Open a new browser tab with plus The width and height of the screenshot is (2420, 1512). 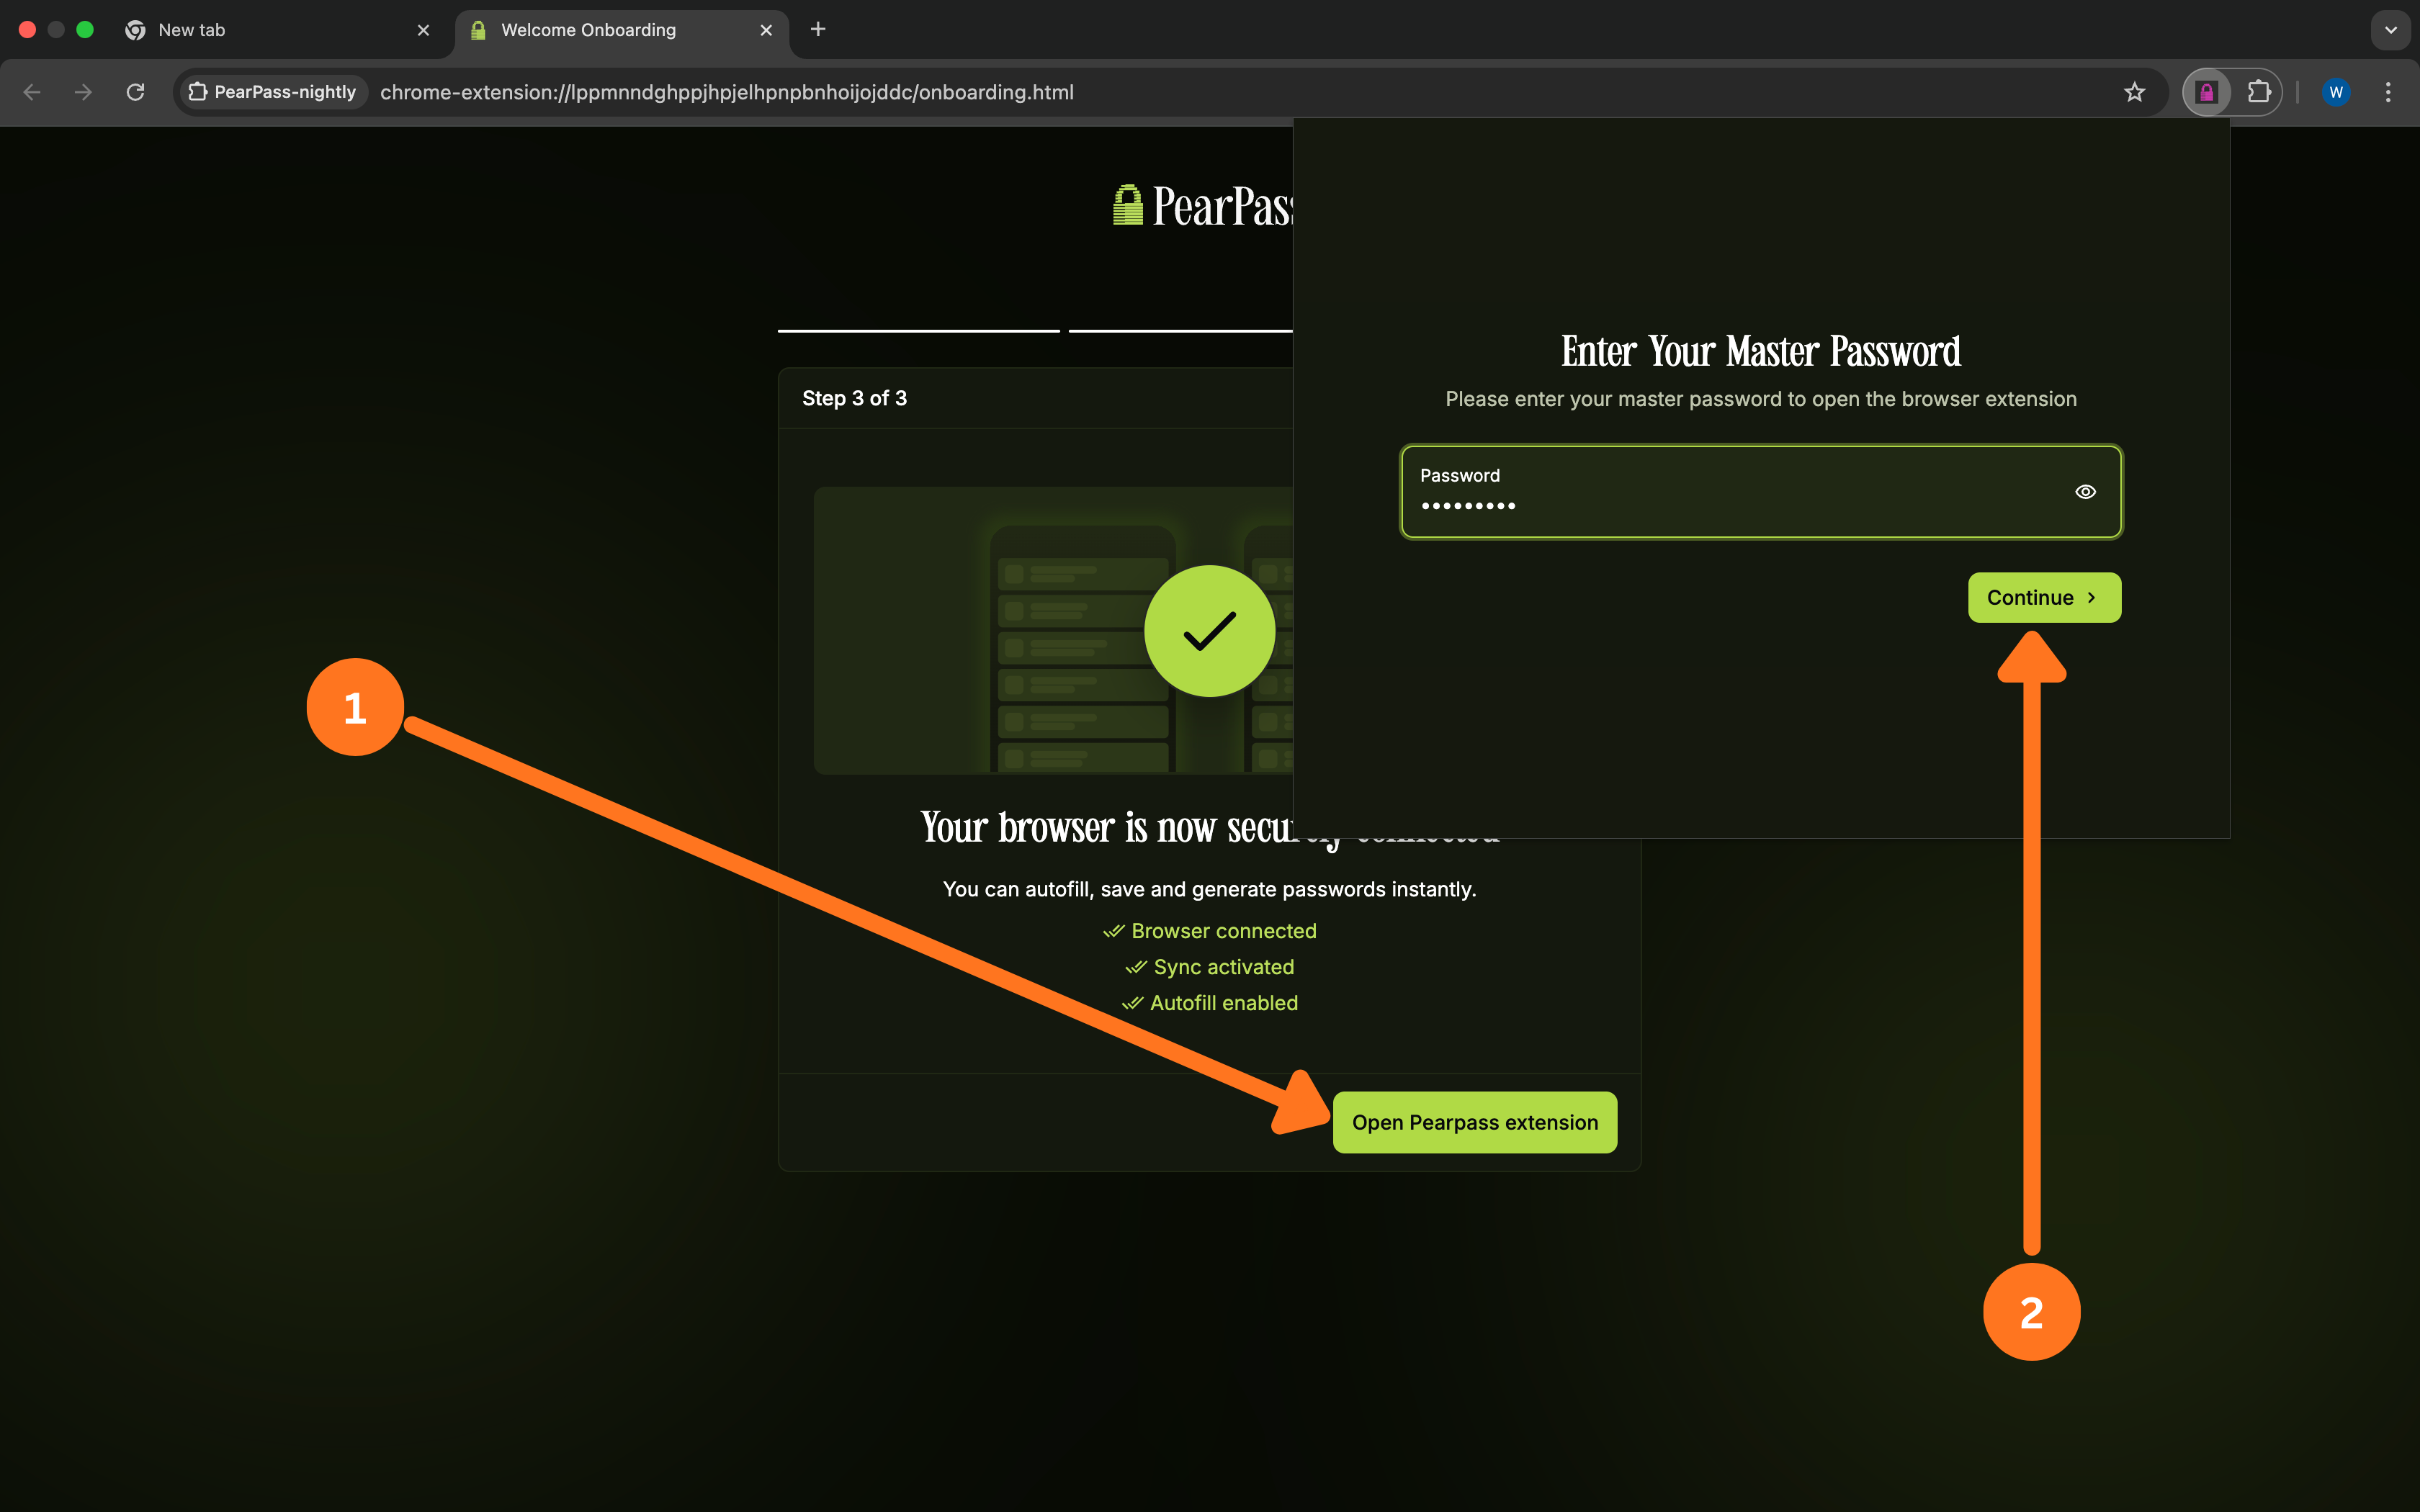pyautogui.click(x=818, y=29)
